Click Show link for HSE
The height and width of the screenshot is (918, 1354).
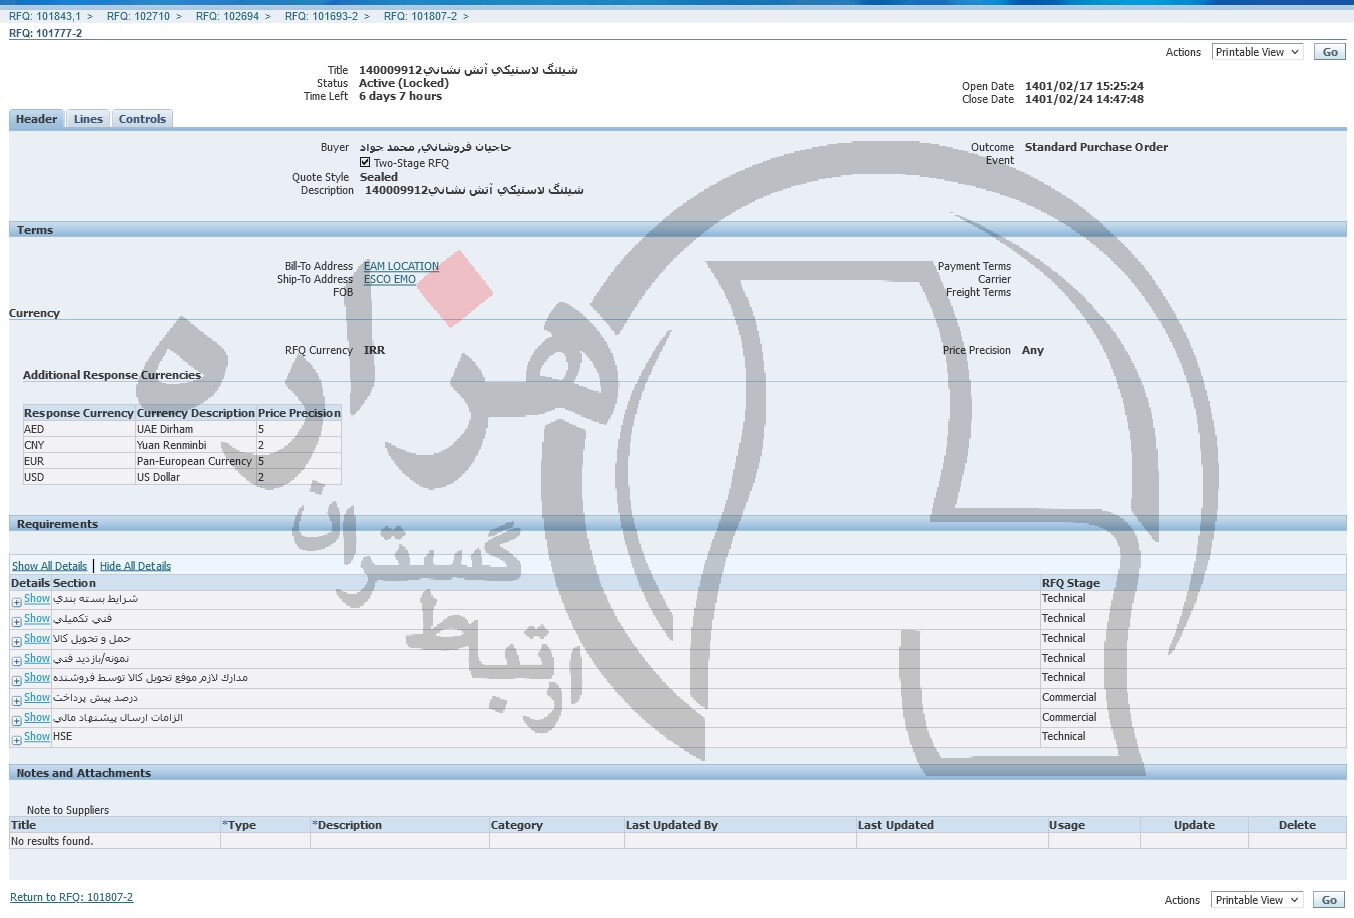(x=37, y=737)
